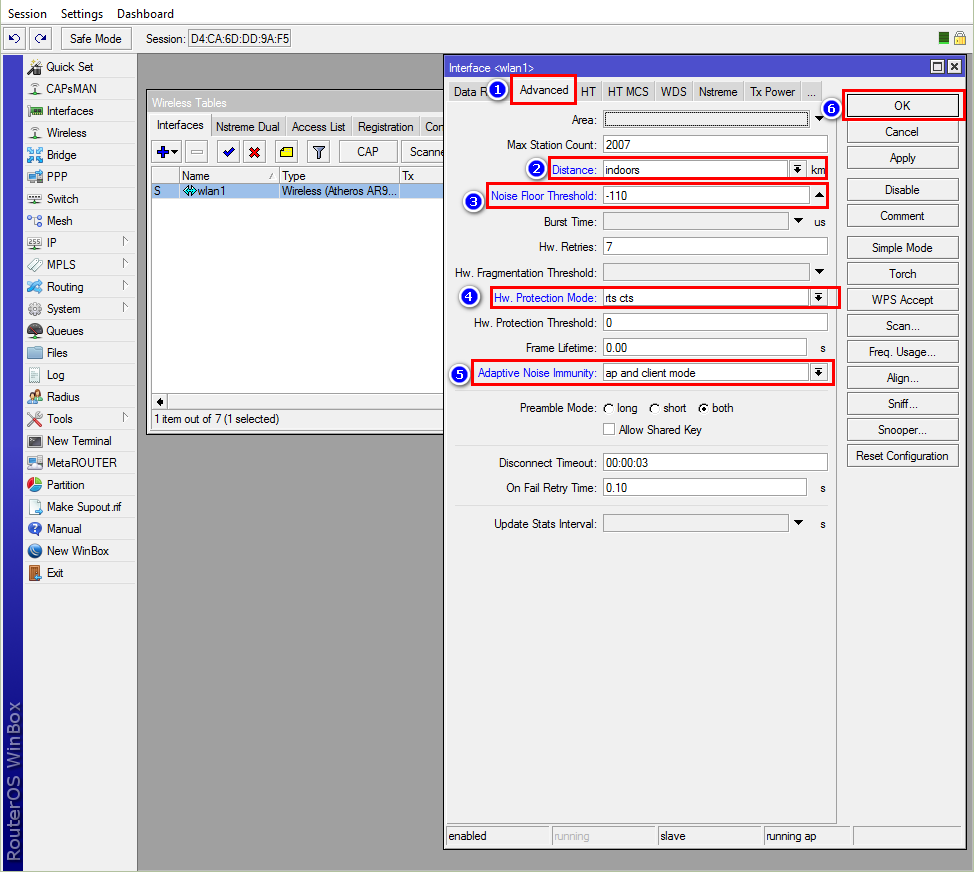Click the Disconnect Timeout field
The width and height of the screenshot is (974, 872).
click(715, 463)
